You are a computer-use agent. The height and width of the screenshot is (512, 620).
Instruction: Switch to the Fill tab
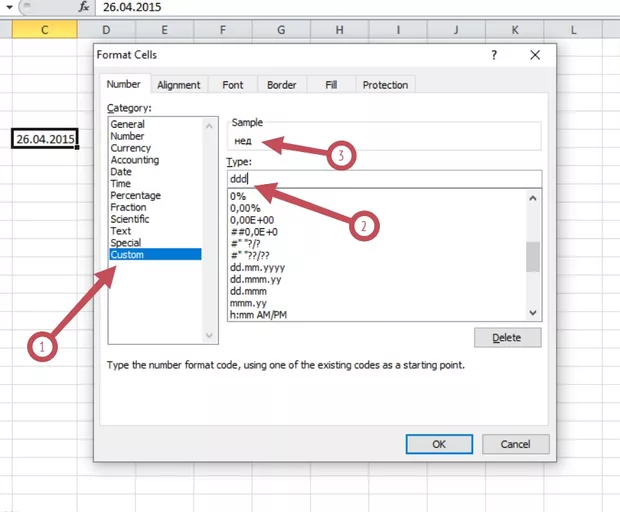[331, 85]
